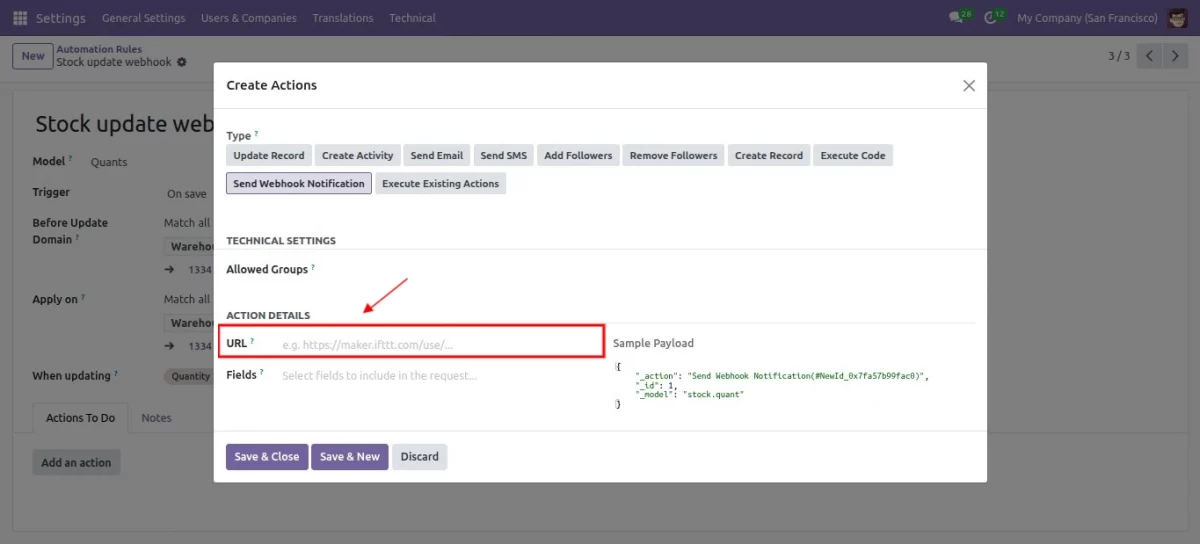Open the activities clock icon
The image size is (1200, 544).
coord(990,18)
